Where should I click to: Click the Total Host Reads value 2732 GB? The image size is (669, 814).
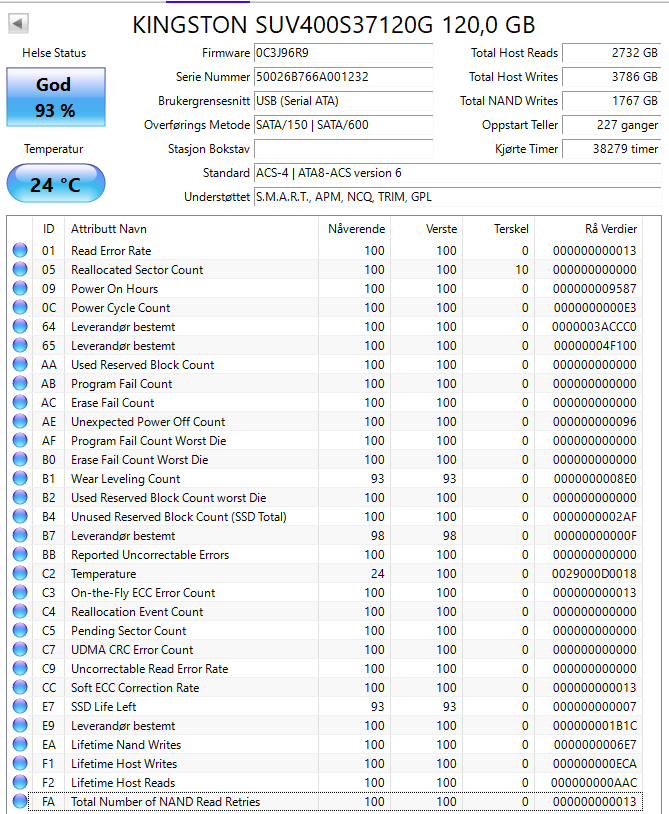coord(611,53)
